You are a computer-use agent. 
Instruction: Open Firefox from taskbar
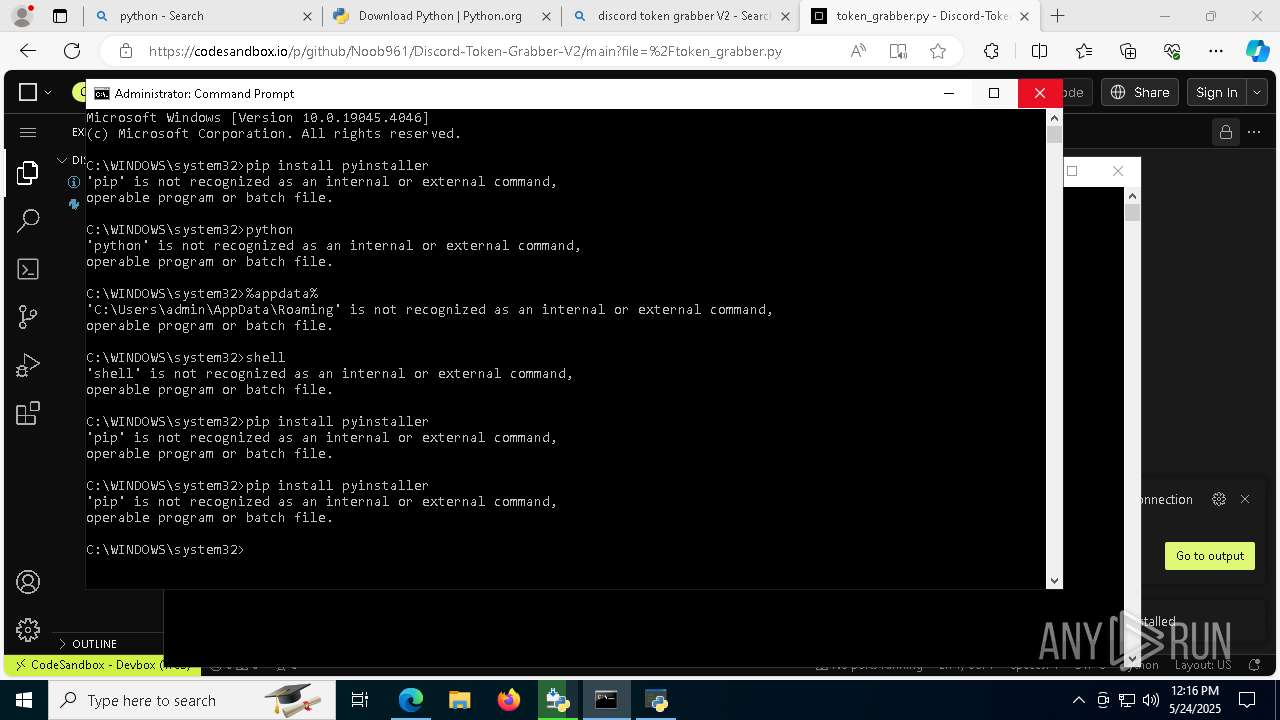[x=509, y=700]
